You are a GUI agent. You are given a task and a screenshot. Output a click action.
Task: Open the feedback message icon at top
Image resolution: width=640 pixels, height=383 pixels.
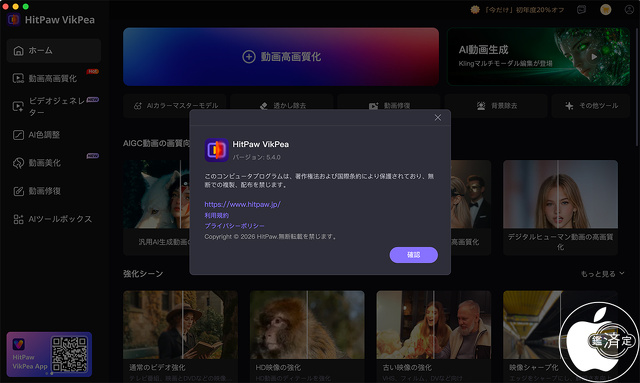pyautogui.click(x=582, y=10)
